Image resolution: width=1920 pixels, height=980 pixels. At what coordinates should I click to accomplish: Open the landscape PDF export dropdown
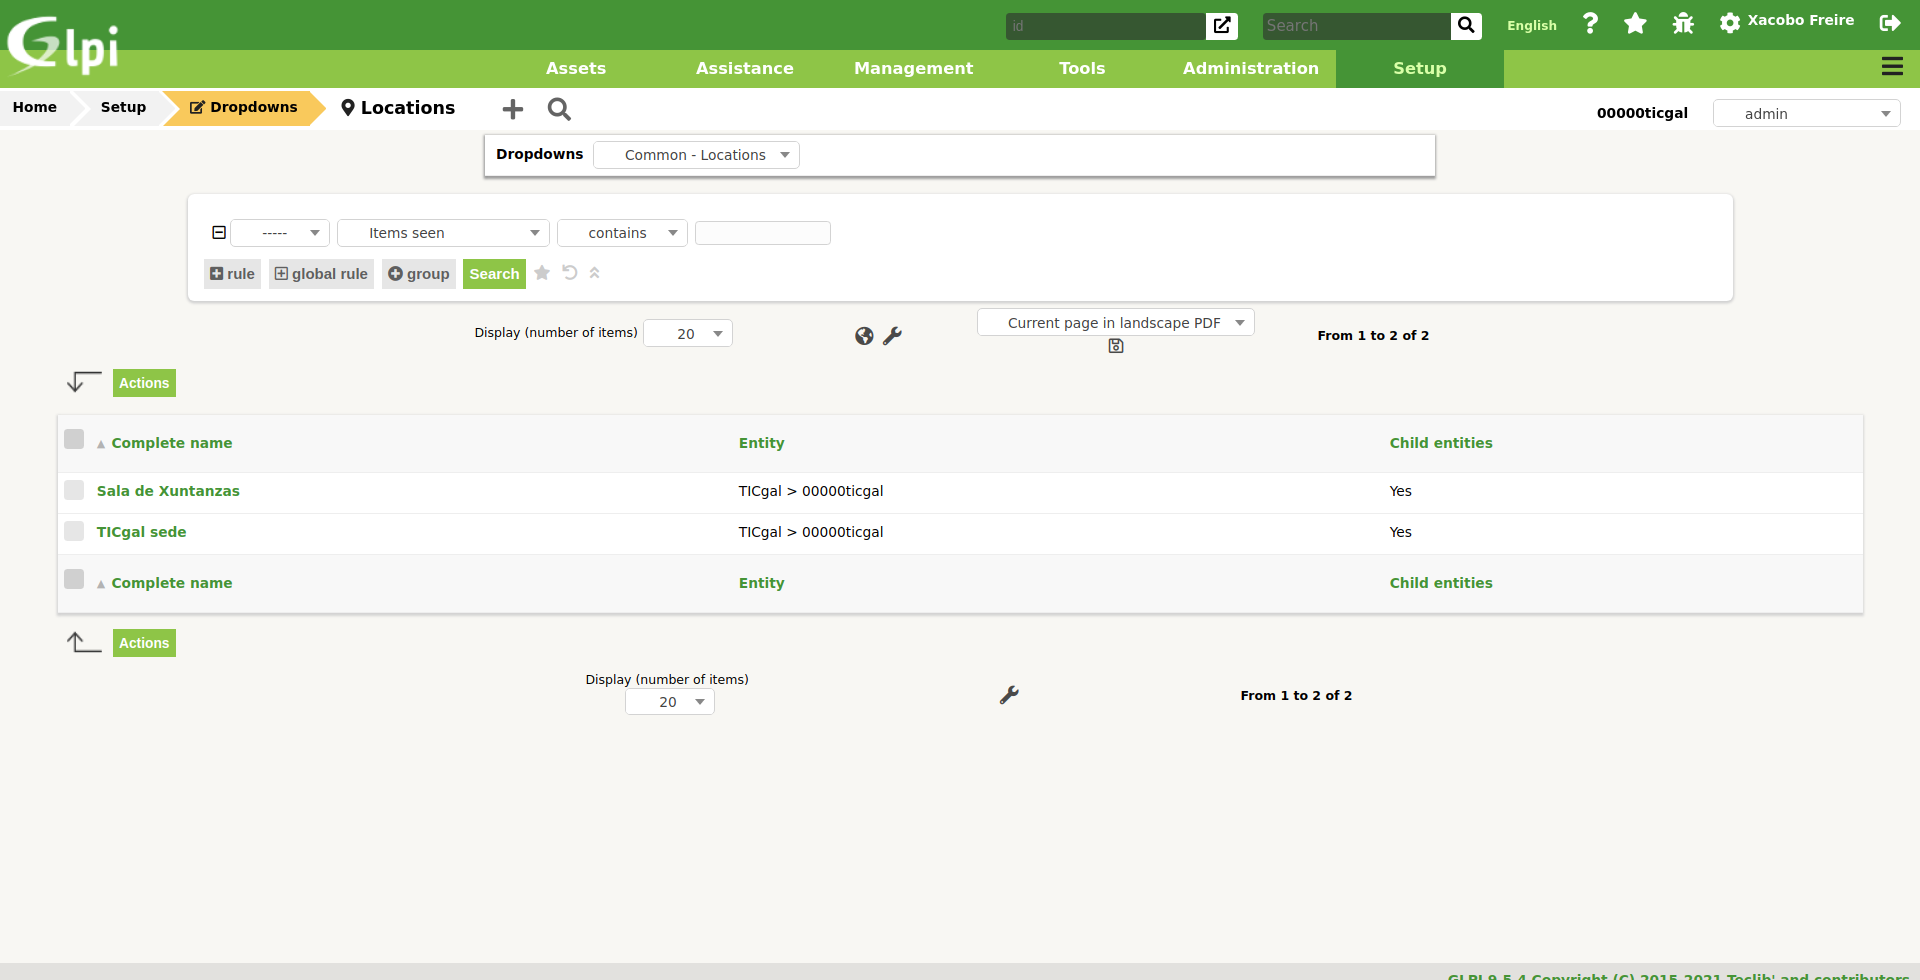[1116, 322]
